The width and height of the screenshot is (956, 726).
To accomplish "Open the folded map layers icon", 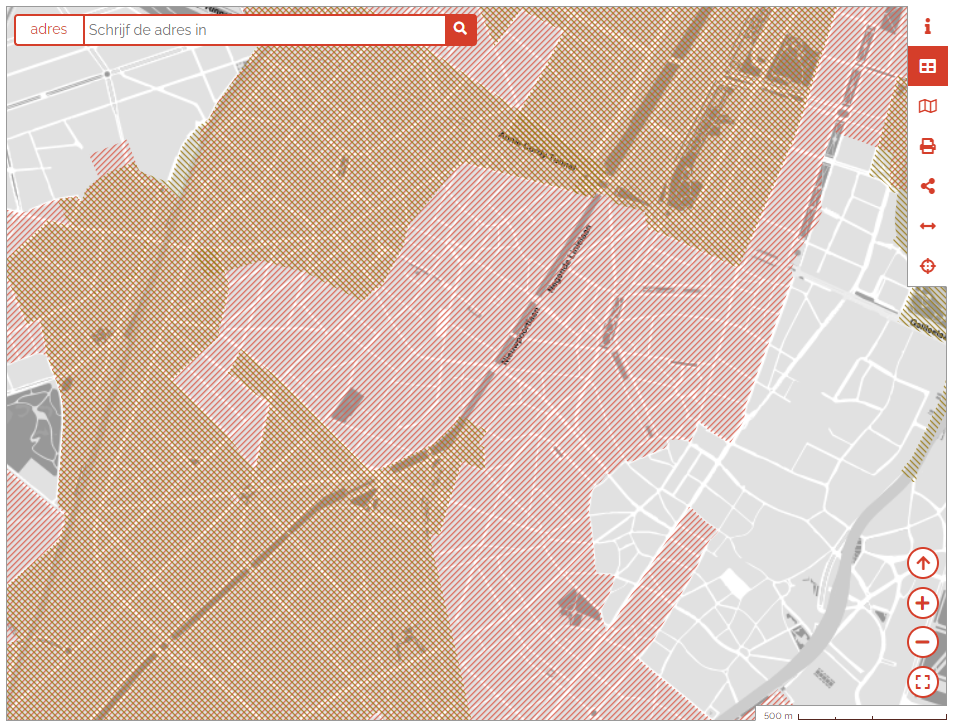I will point(927,107).
